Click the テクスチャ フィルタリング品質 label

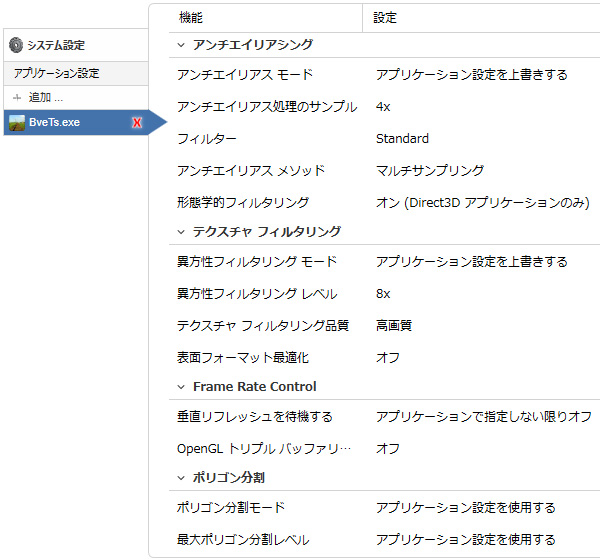(x=262, y=326)
